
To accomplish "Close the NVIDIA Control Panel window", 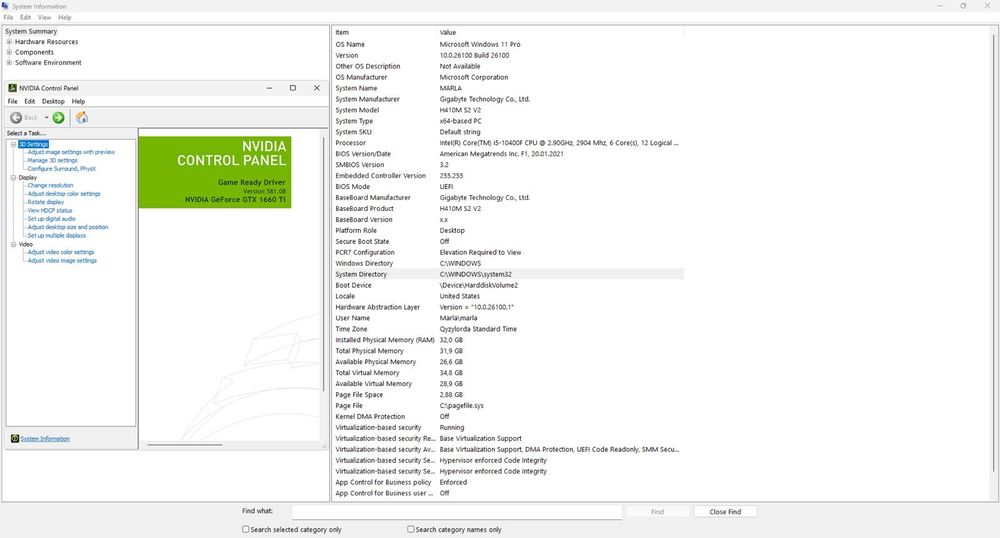I will pyautogui.click(x=316, y=88).
